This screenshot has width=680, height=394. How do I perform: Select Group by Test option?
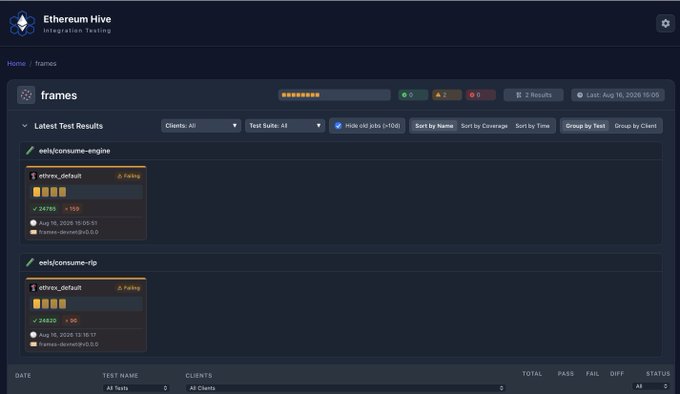585,126
